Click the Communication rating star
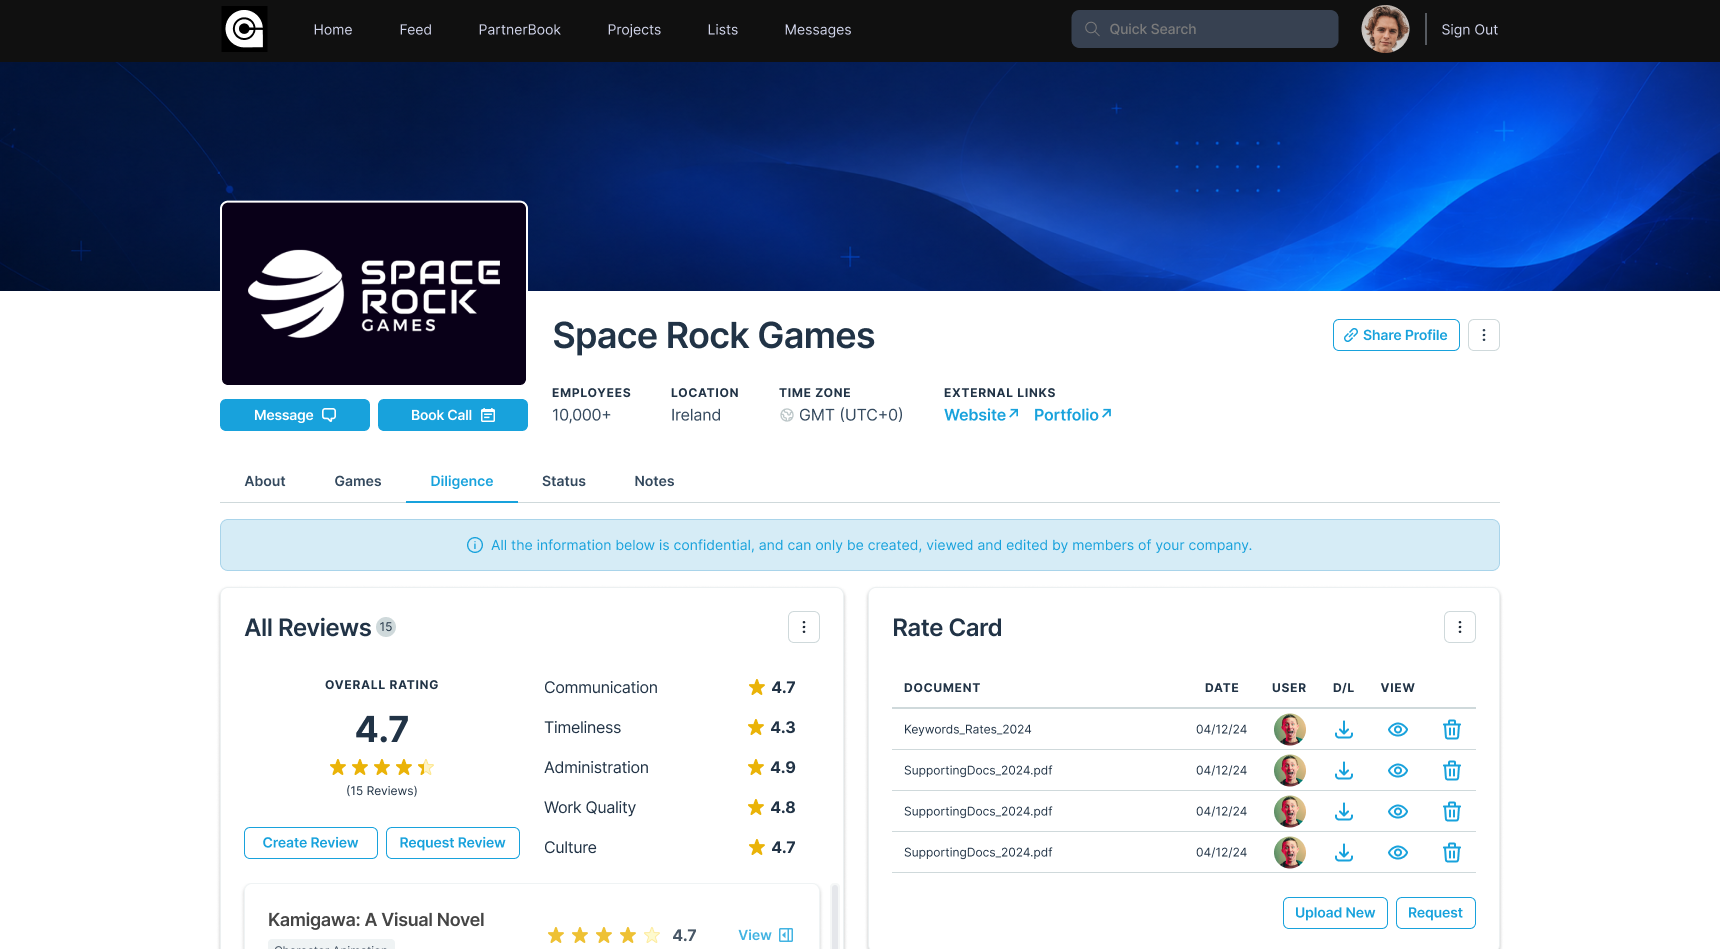 coord(757,687)
